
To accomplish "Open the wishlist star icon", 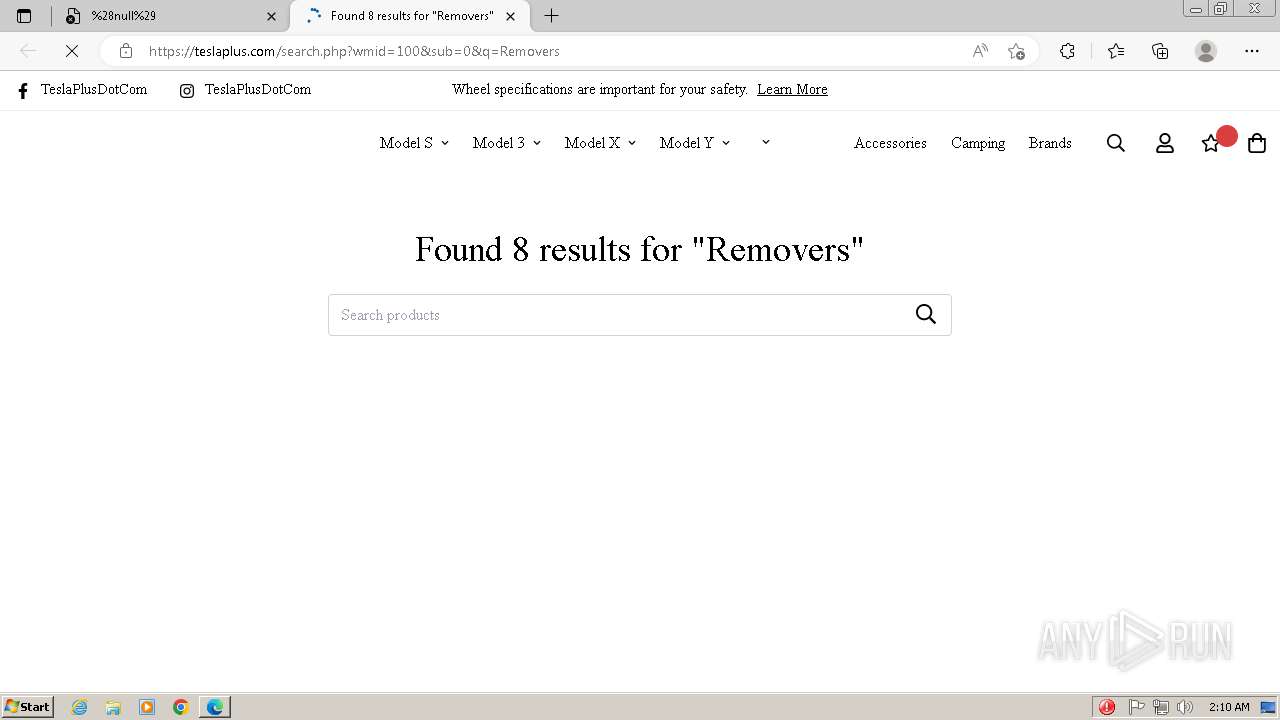I will [1211, 143].
